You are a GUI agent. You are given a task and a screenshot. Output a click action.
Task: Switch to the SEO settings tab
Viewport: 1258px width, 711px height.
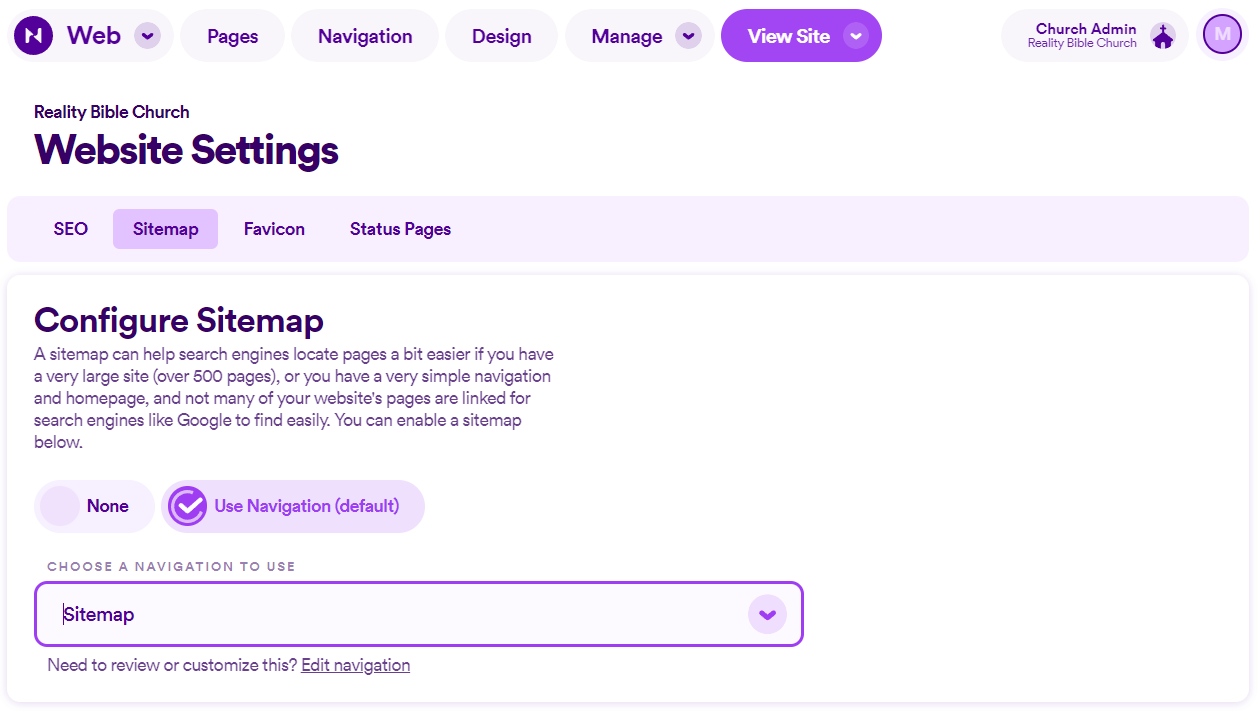[69, 228]
